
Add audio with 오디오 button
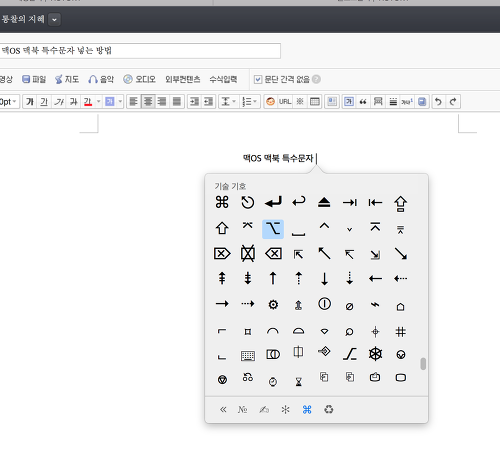click(x=139, y=79)
